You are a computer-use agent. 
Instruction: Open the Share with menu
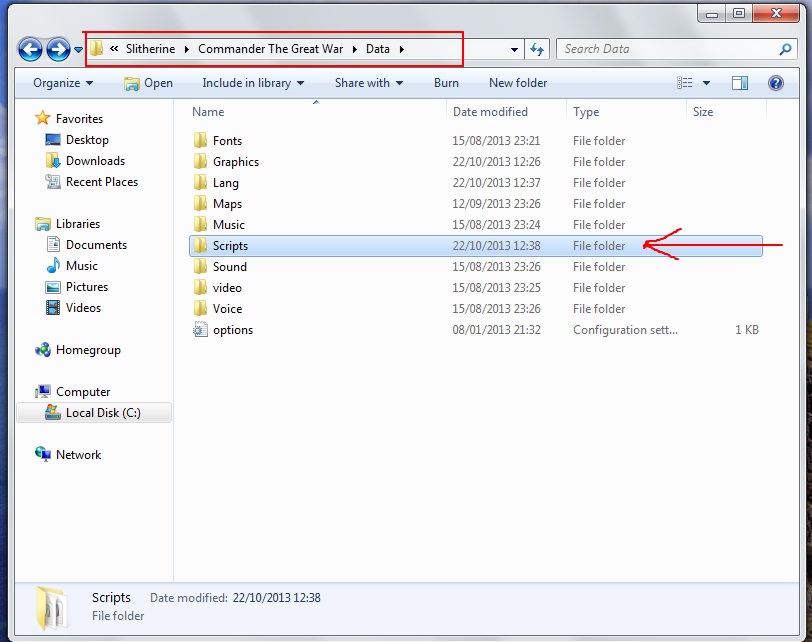(x=369, y=83)
